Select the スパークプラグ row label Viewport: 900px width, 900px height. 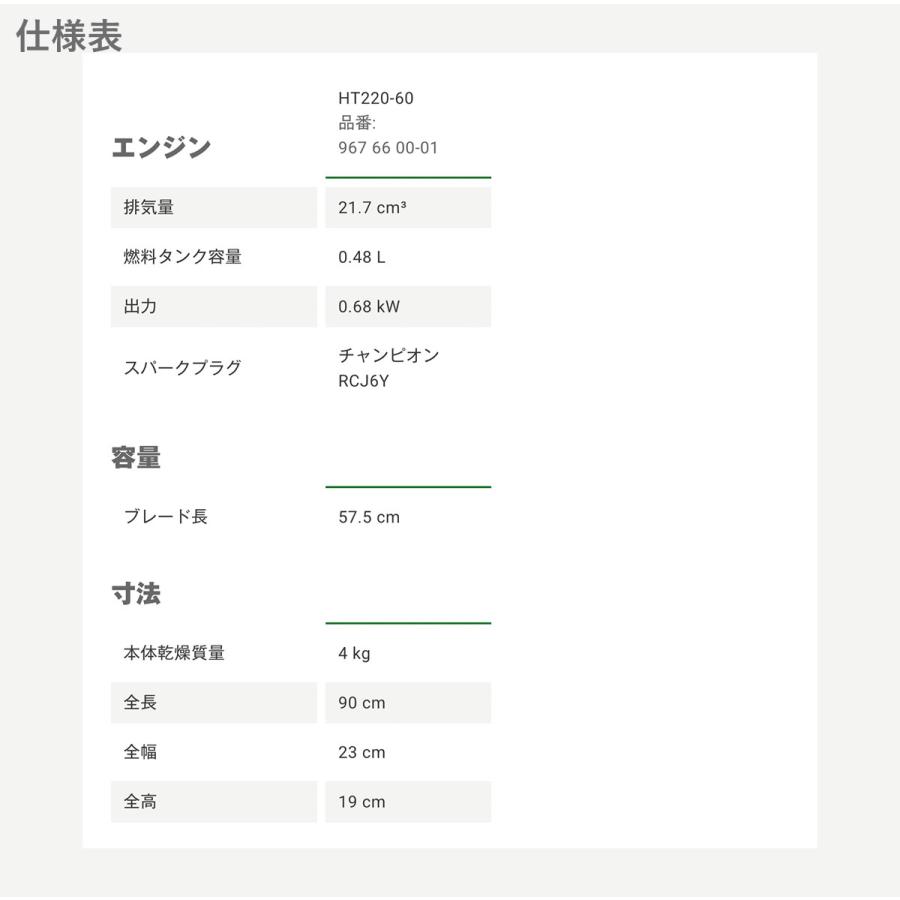182,367
